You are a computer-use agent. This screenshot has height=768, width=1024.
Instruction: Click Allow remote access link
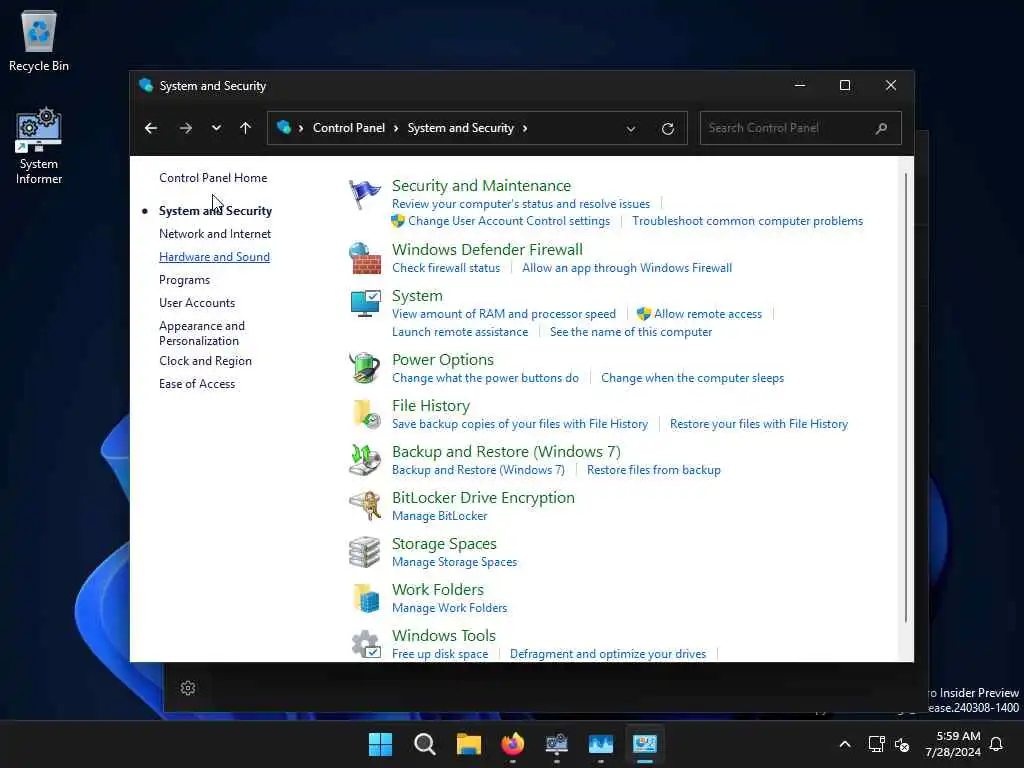click(x=708, y=313)
